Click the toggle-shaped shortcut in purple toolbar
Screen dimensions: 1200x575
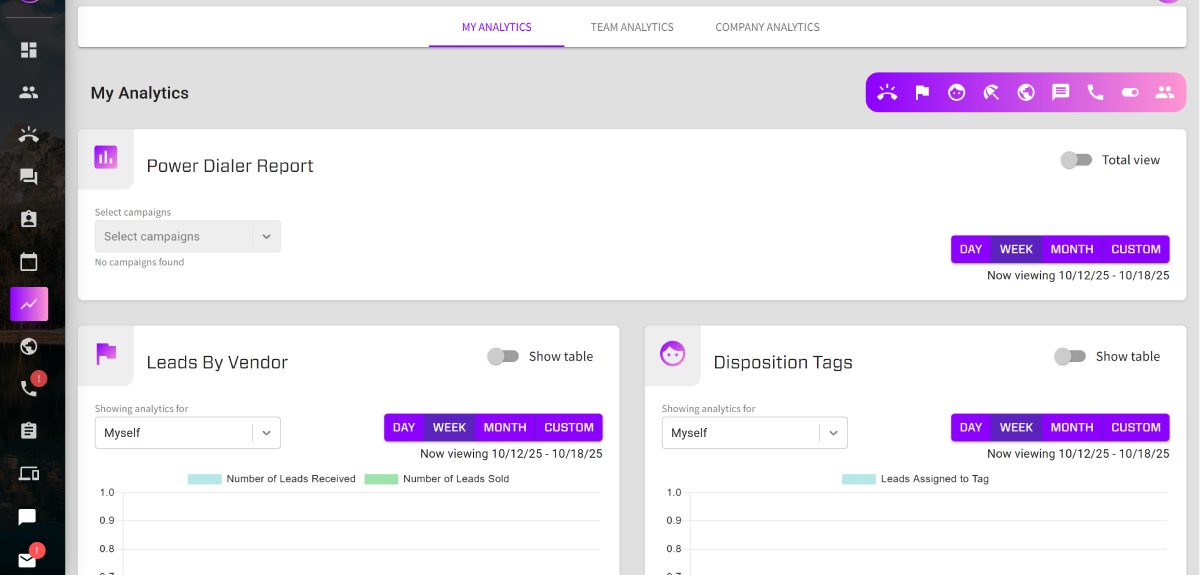pos(1130,92)
